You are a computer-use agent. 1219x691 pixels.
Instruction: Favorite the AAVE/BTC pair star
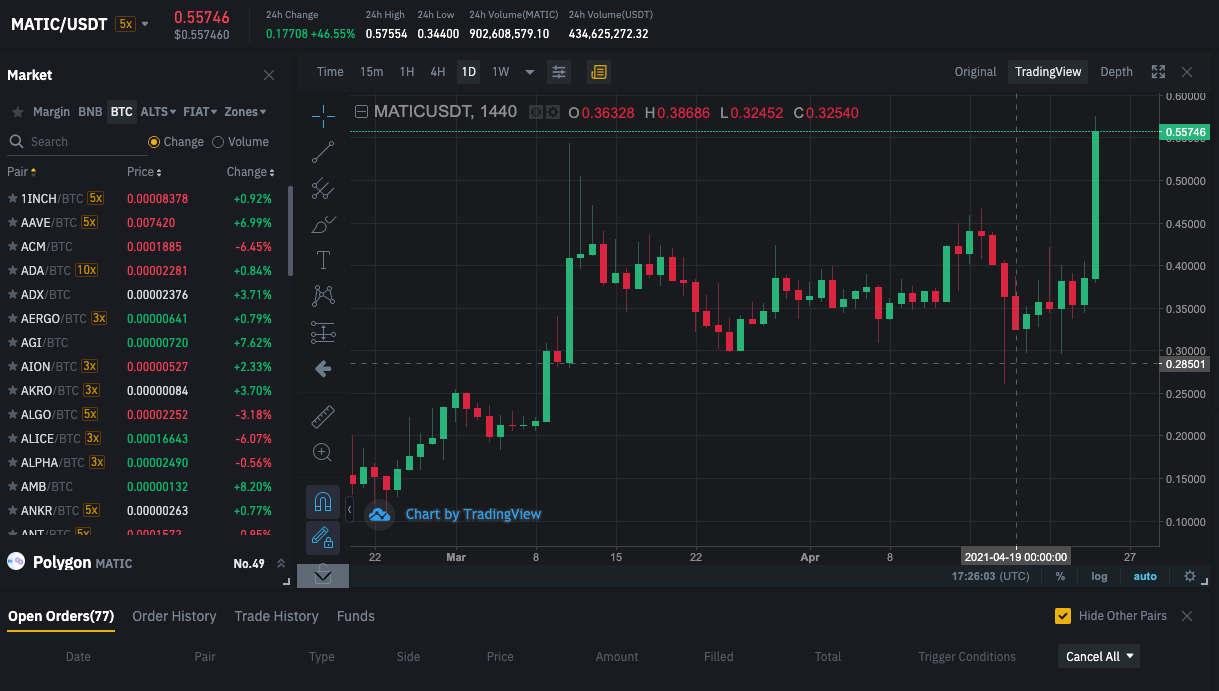(x=12, y=222)
